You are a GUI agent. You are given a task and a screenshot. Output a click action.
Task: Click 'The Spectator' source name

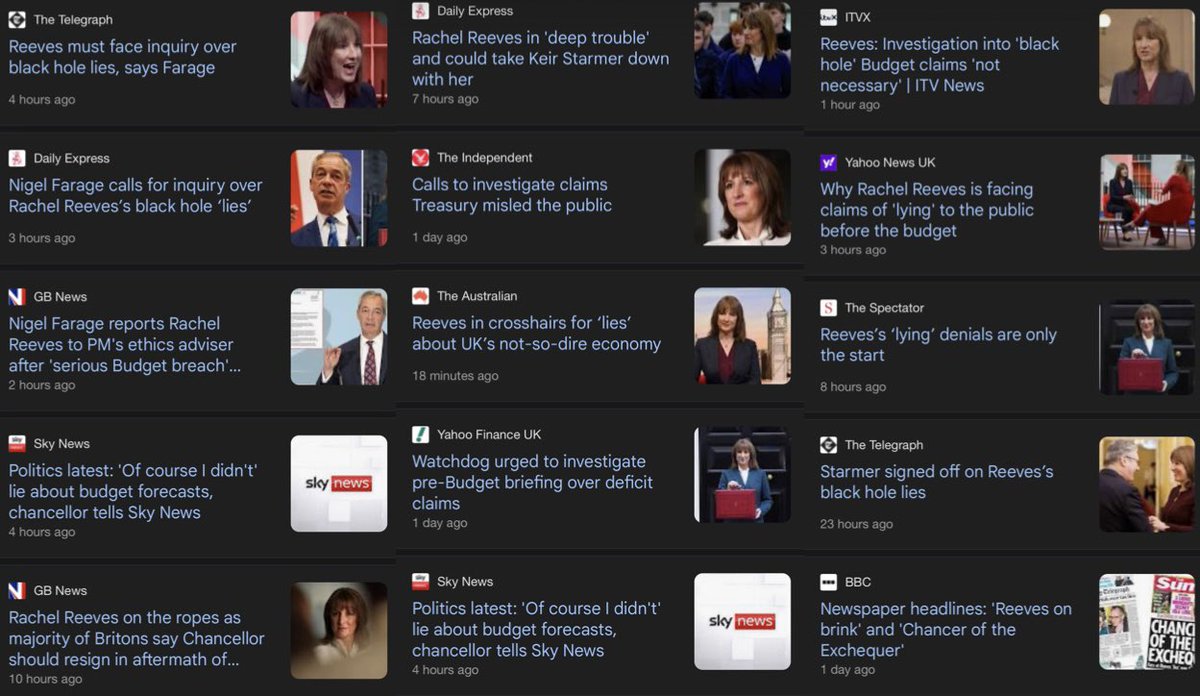click(x=884, y=308)
